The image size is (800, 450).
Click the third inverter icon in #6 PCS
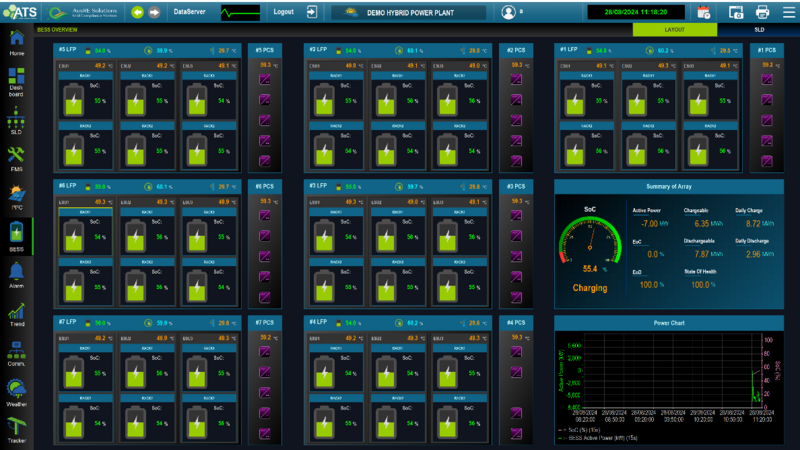point(265,256)
